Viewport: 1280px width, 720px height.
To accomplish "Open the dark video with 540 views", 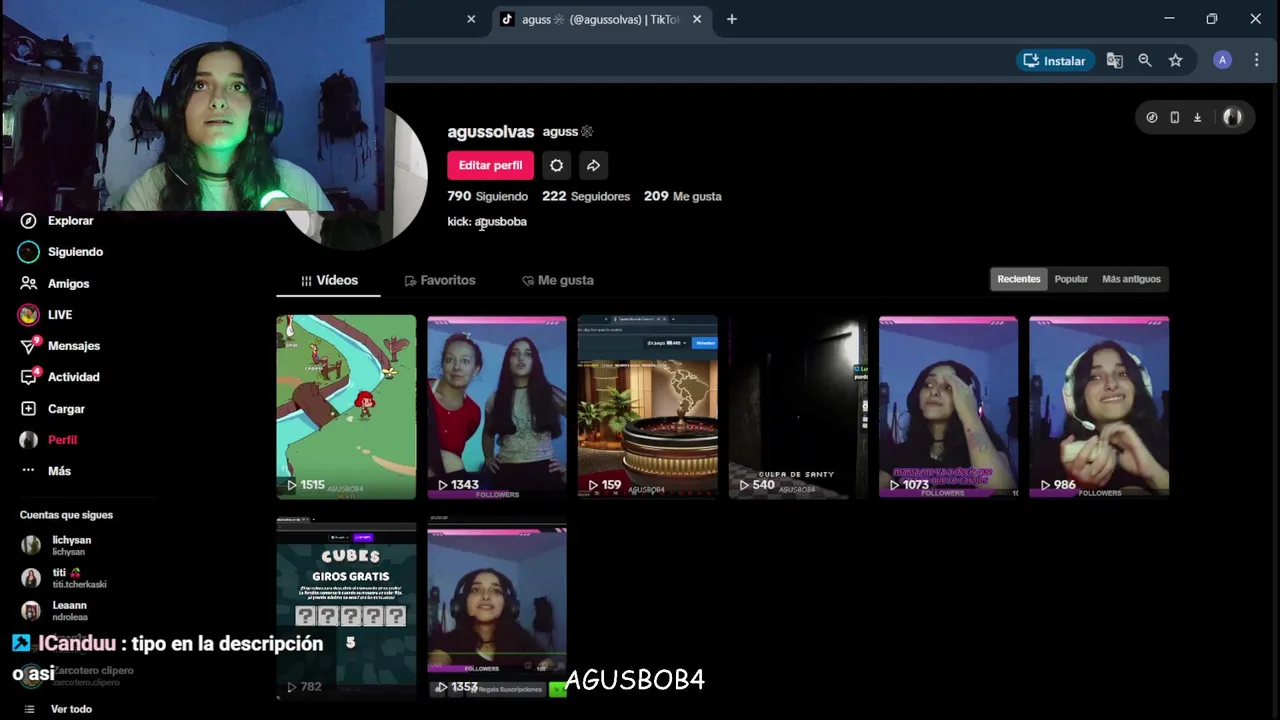I will click(798, 407).
